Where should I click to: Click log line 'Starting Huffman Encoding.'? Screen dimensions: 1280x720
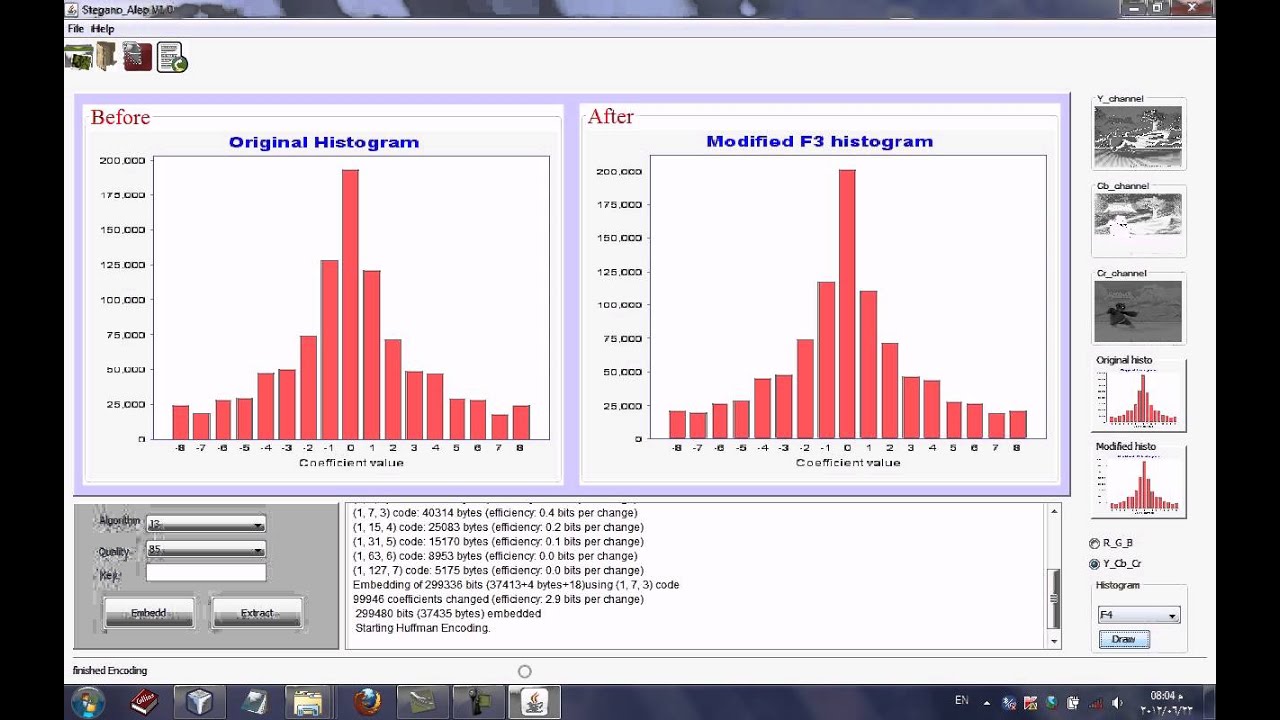[423, 628]
